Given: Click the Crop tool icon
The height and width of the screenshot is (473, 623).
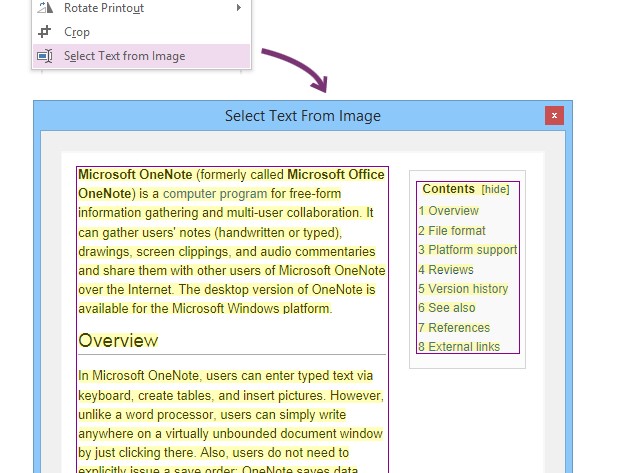Looking at the screenshot, I should (x=44, y=32).
